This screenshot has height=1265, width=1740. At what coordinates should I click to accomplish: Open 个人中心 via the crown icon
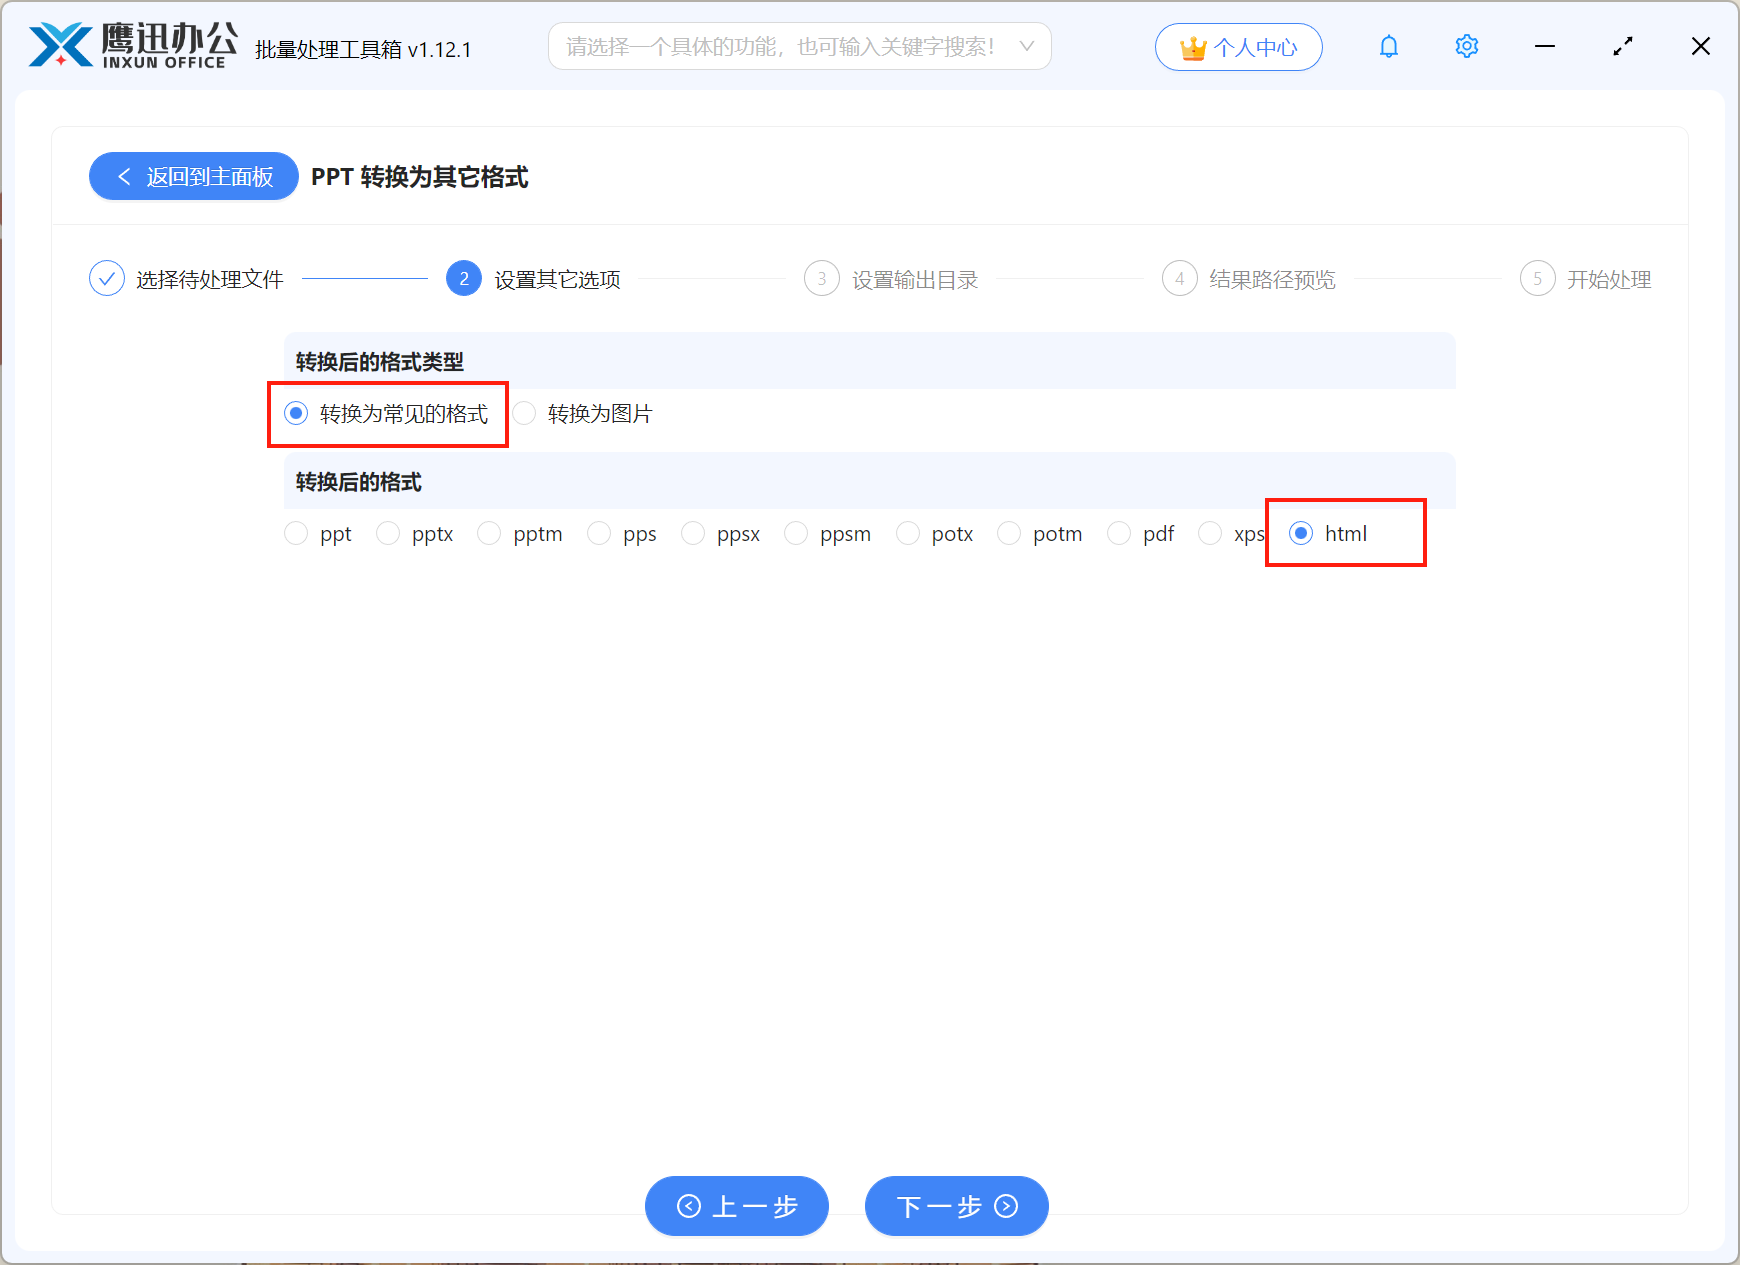1238,46
